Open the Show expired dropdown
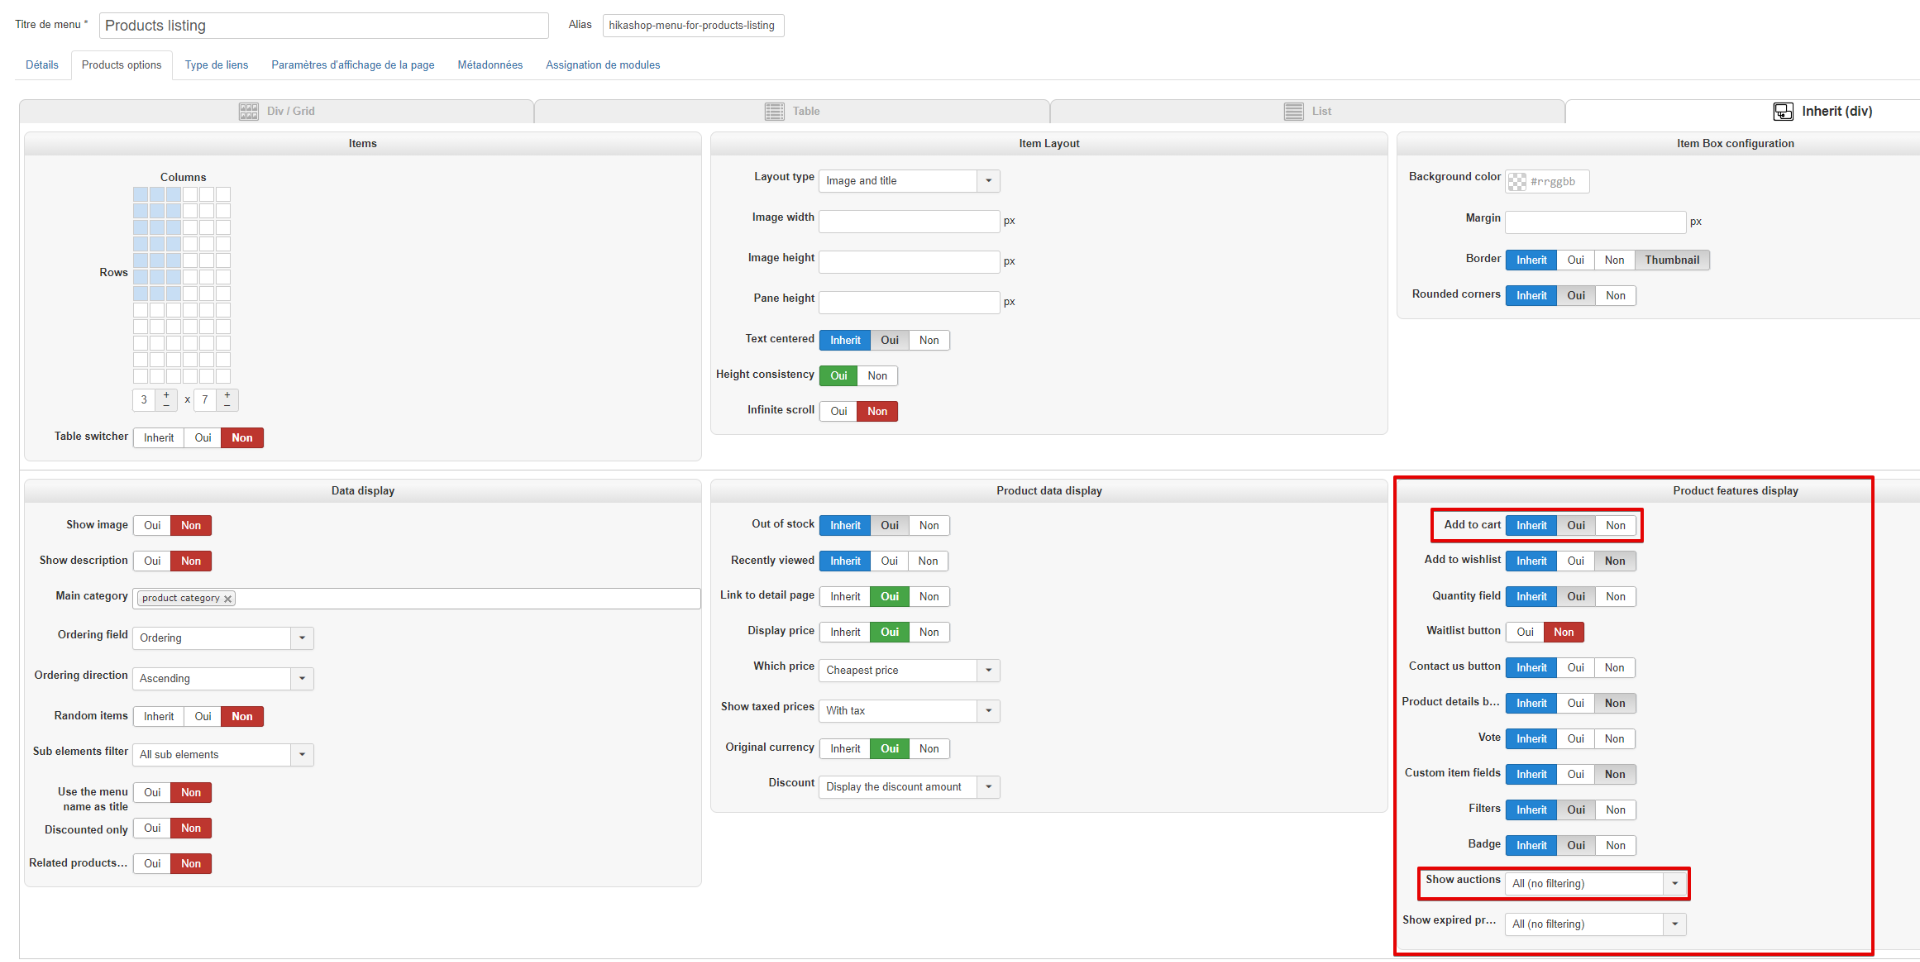 tap(1596, 925)
